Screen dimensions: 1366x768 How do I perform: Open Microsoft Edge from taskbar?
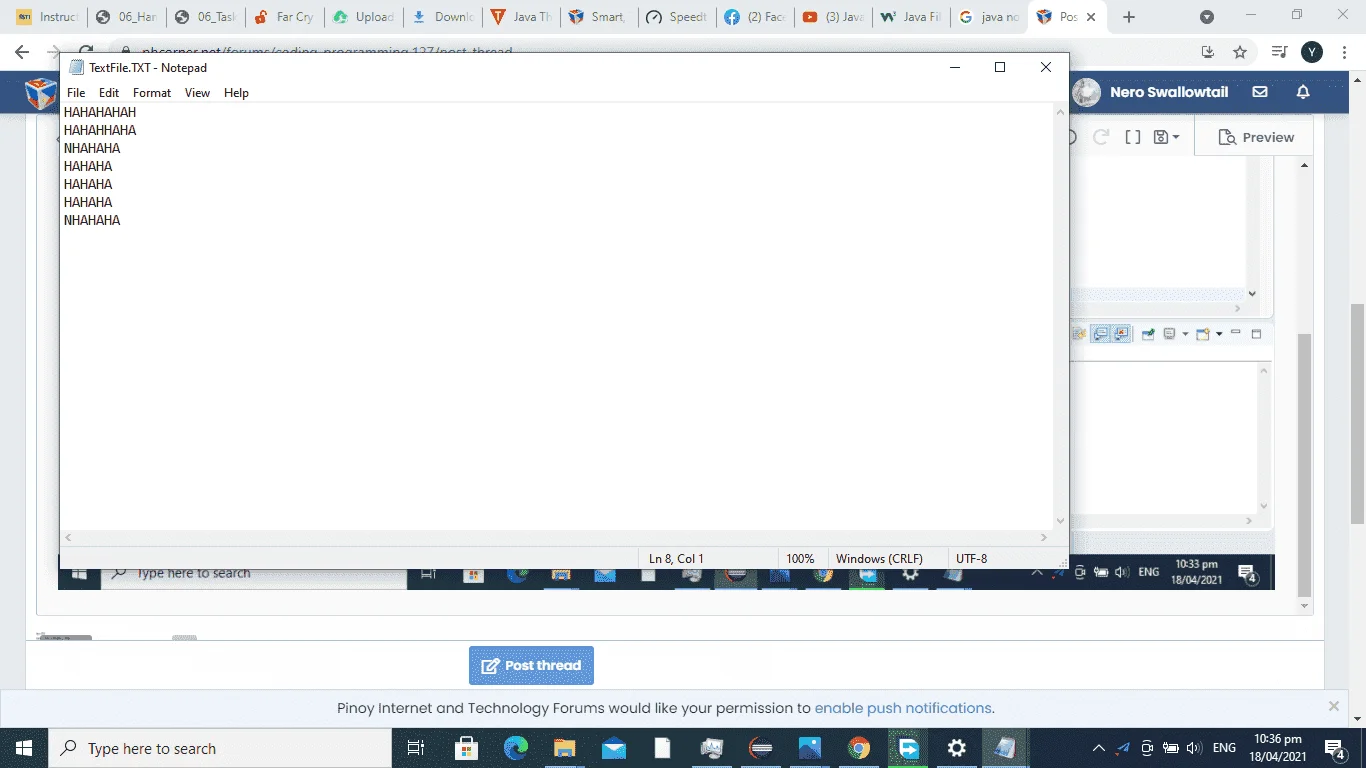pos(515,748)
